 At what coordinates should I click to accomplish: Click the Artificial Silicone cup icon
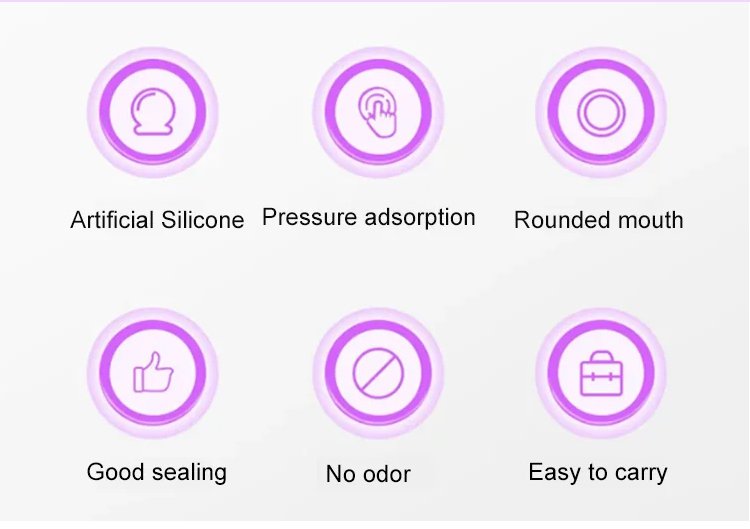click(153, 112)
